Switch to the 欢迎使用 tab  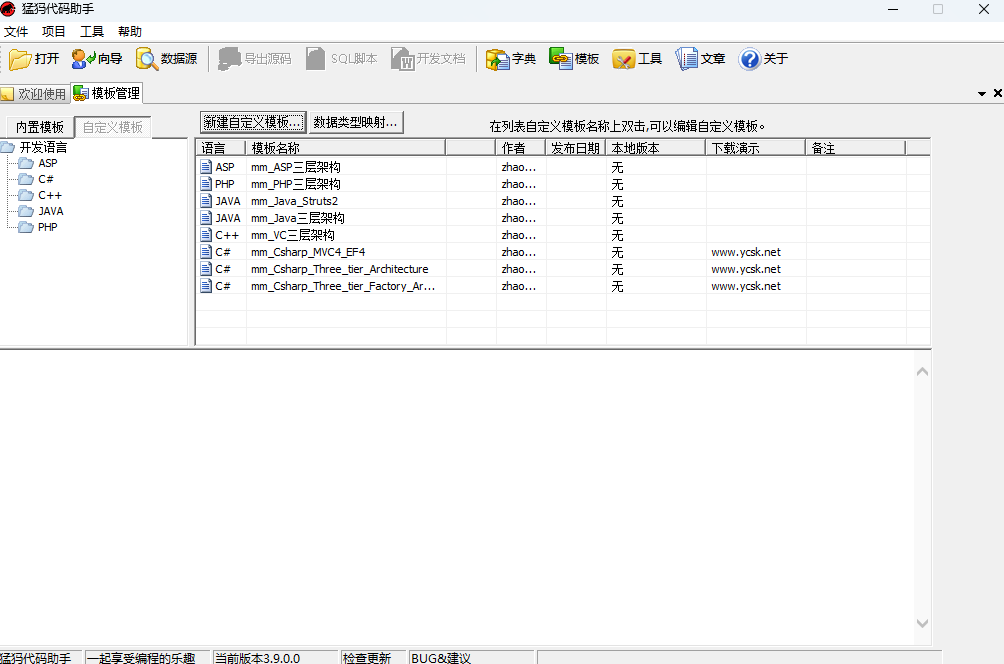[35, 94]
